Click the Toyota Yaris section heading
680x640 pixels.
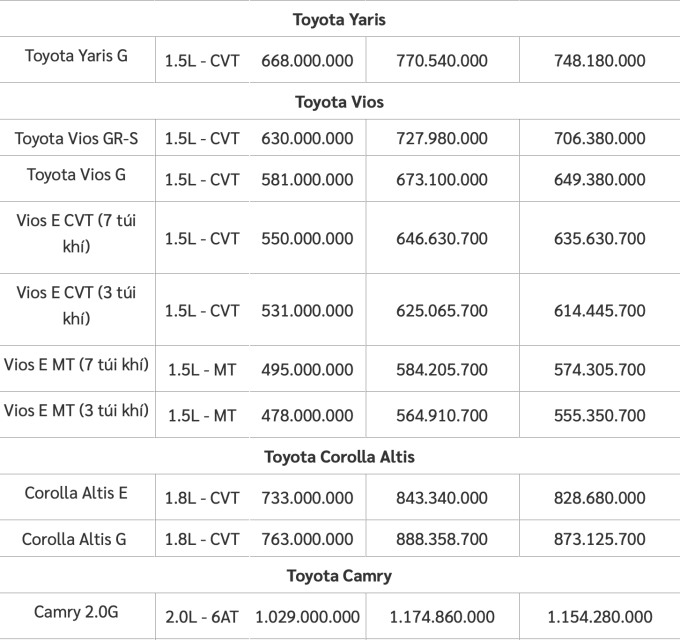point(339,19)
